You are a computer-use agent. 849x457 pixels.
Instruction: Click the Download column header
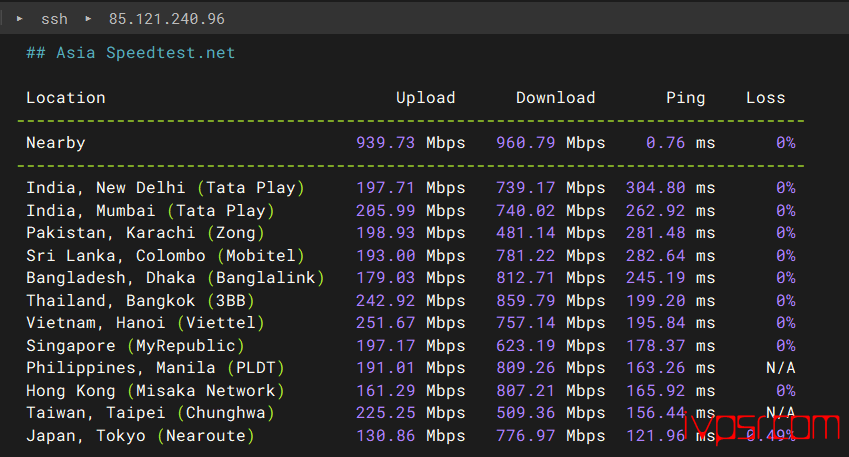[556, 97]
